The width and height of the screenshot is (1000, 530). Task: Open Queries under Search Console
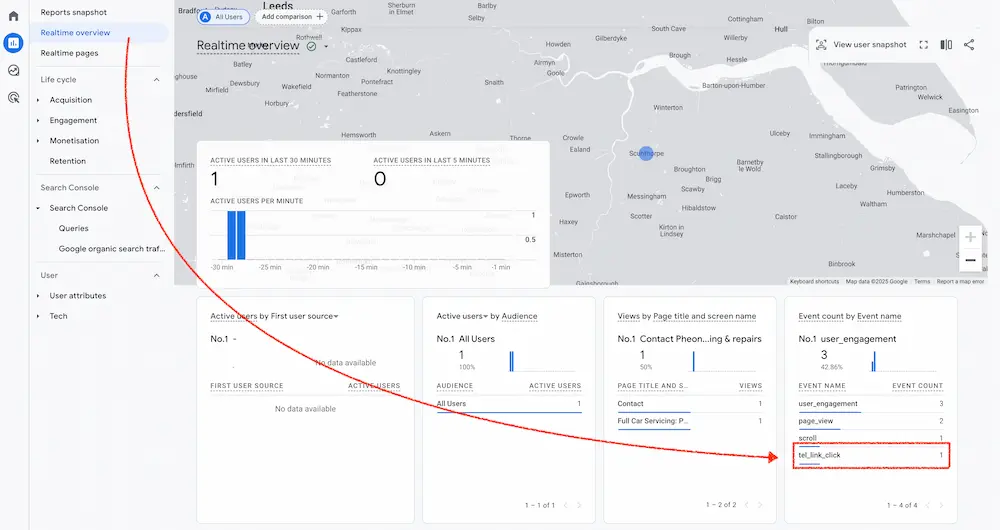[73, 228]
